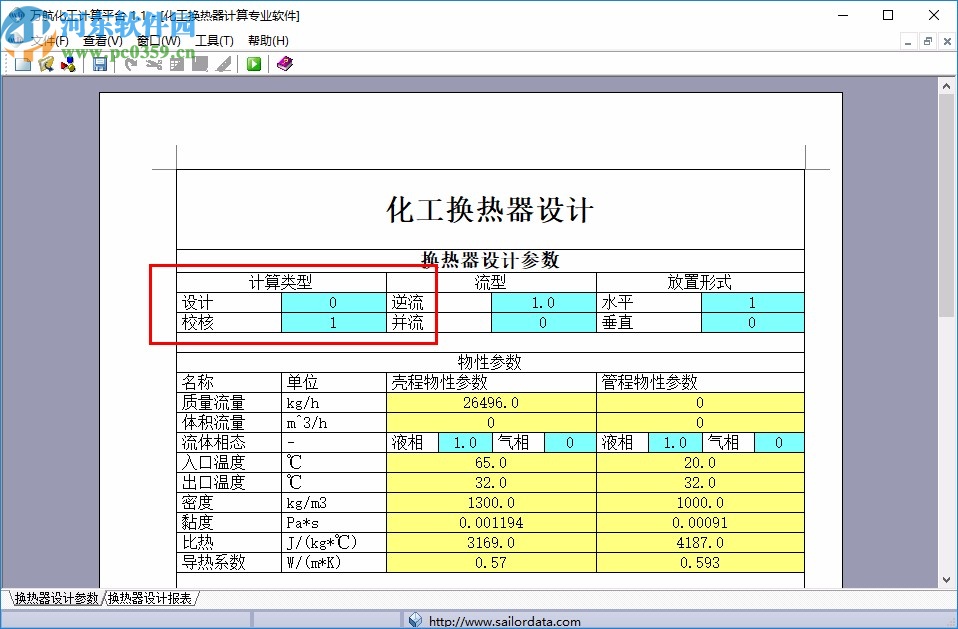Select the 水平 placement value cell

click(753, 302)
